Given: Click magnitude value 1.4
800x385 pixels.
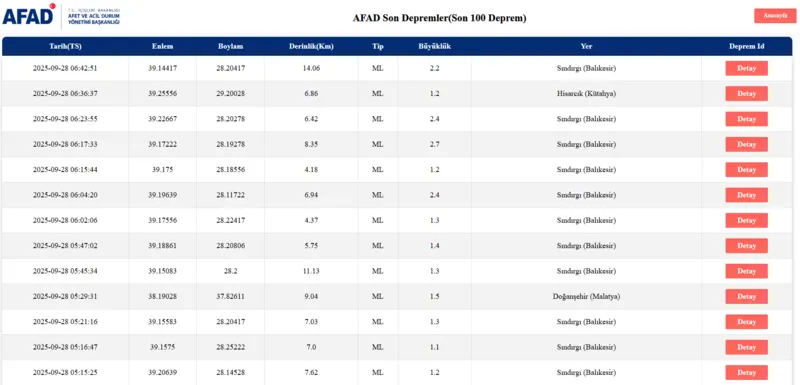Looking at the screenshot, I should (435, 246).
